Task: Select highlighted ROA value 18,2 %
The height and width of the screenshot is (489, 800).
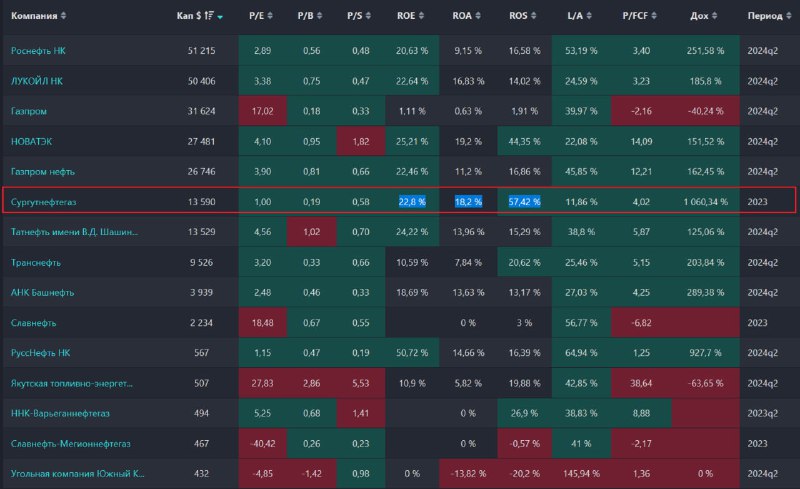Action: click(x=468, y=202)
